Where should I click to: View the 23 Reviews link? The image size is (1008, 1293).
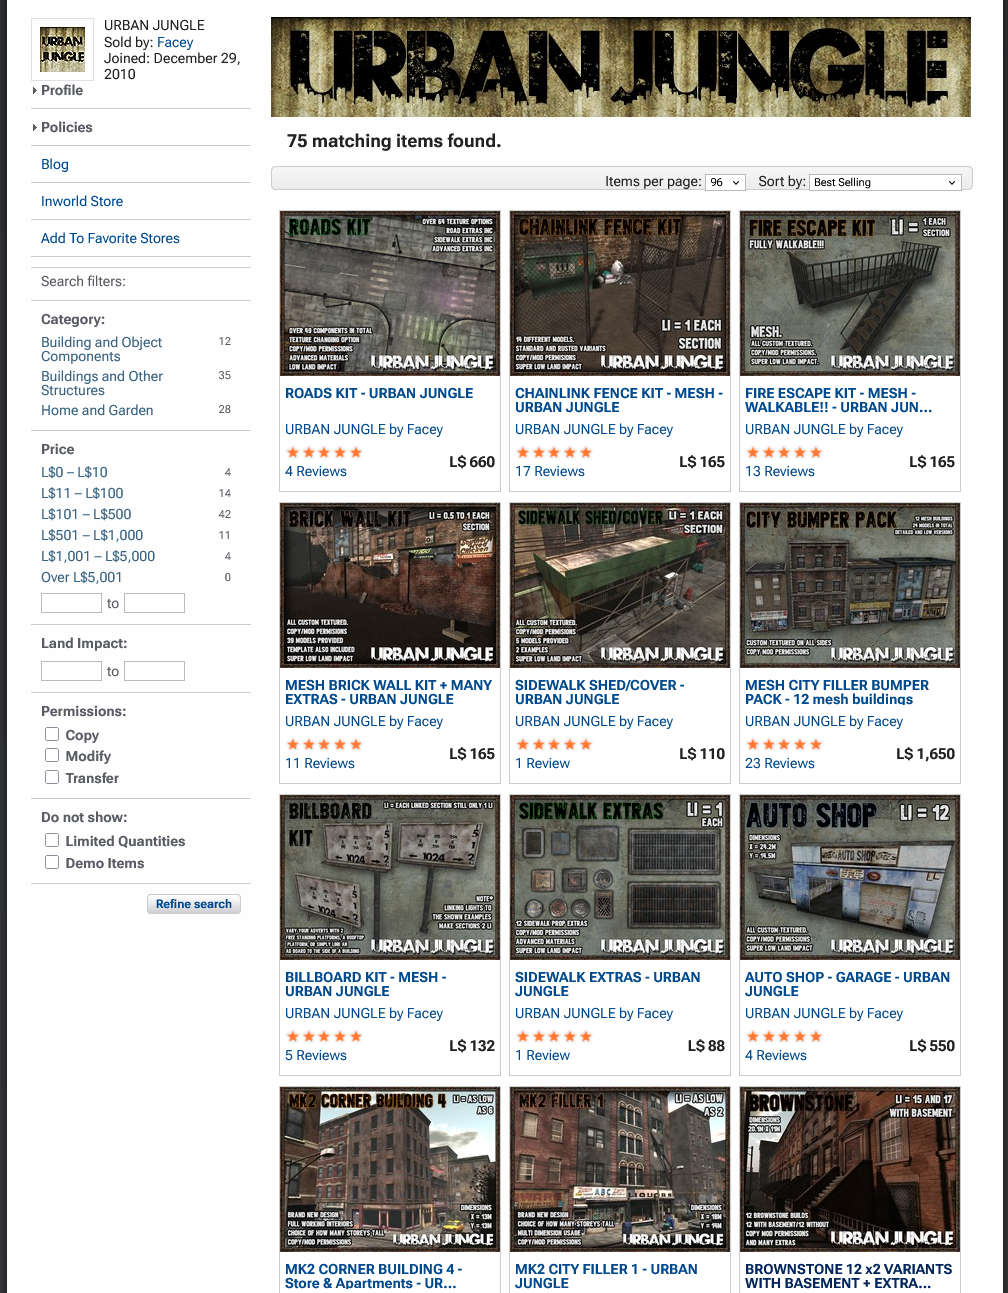click(780, 763)
